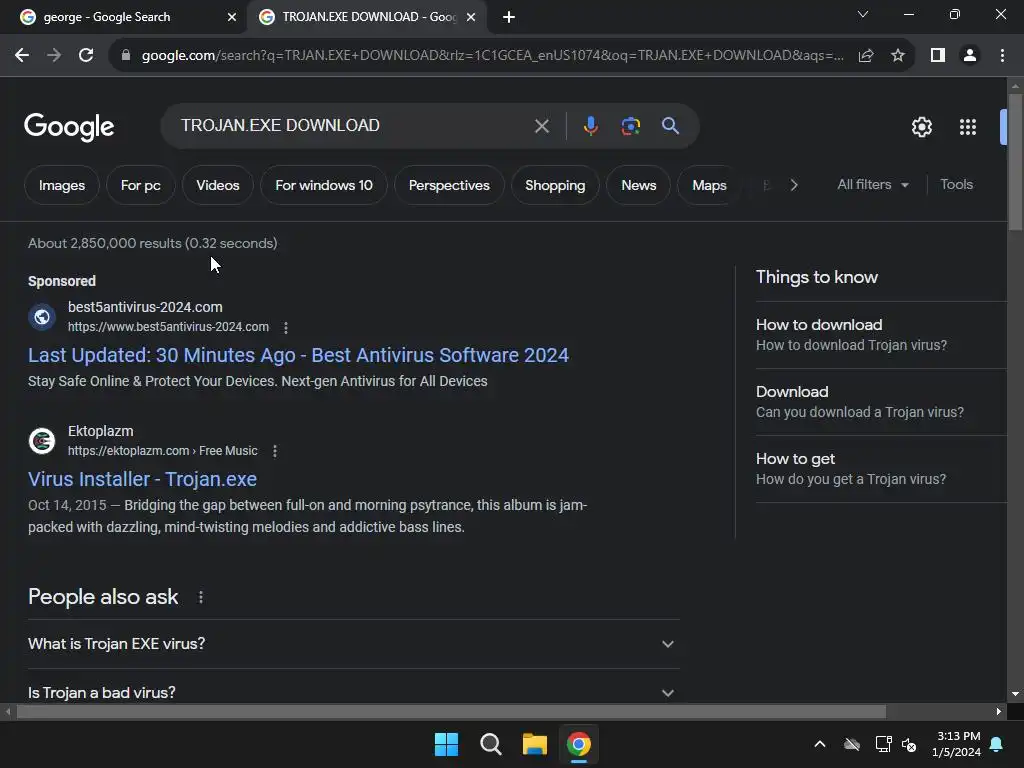Viewport: 1024px width, 768px height.
Task: Show more search filter chips
Action: (793, 185)
